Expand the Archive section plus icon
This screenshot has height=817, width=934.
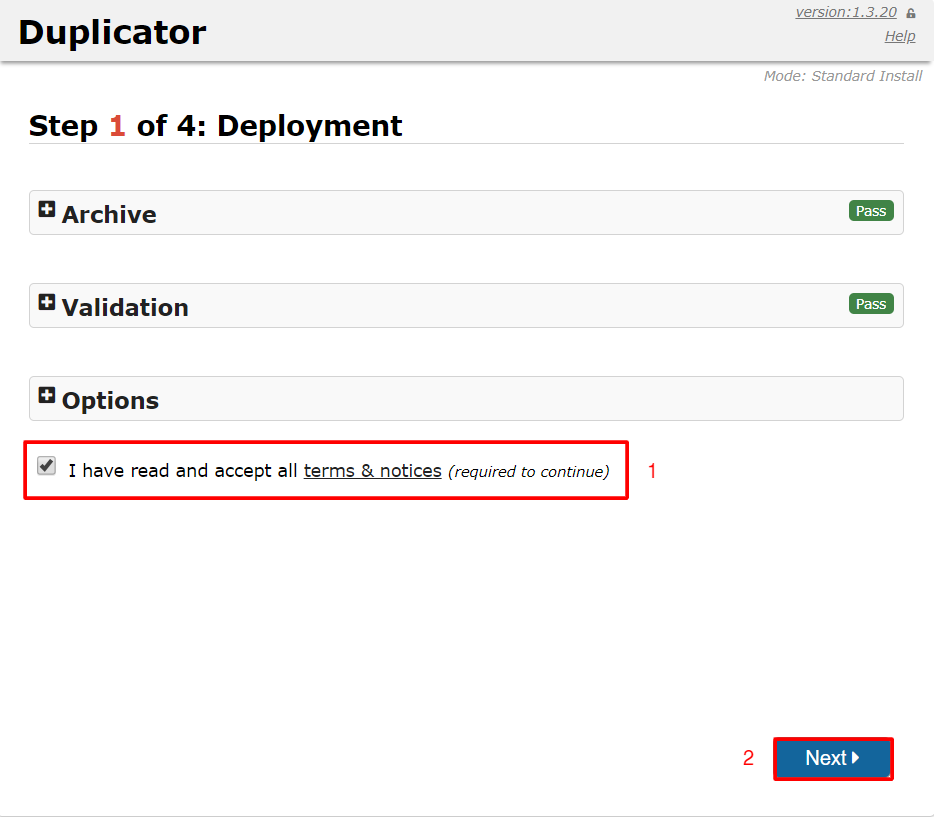46,209
